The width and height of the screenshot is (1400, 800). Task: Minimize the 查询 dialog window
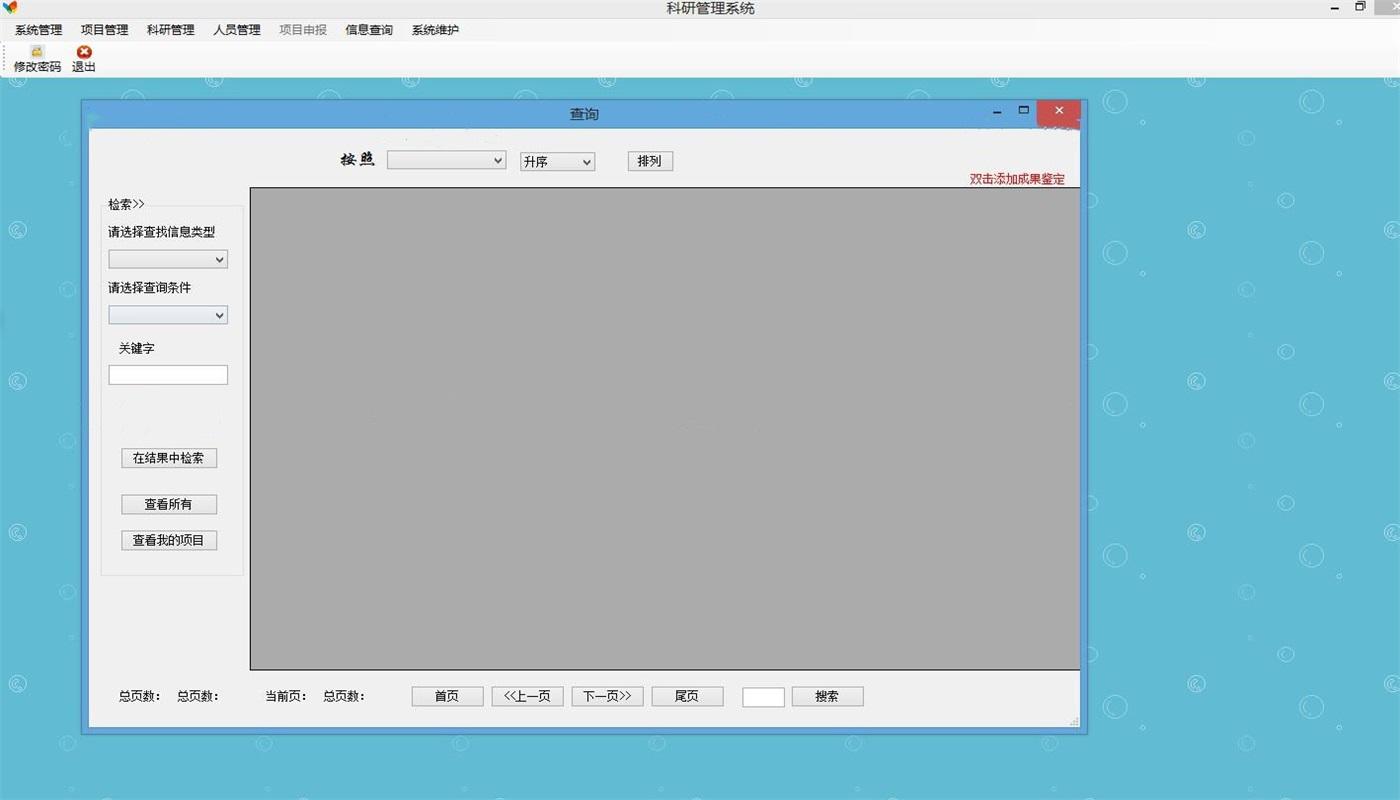click(x=996, y=112)
